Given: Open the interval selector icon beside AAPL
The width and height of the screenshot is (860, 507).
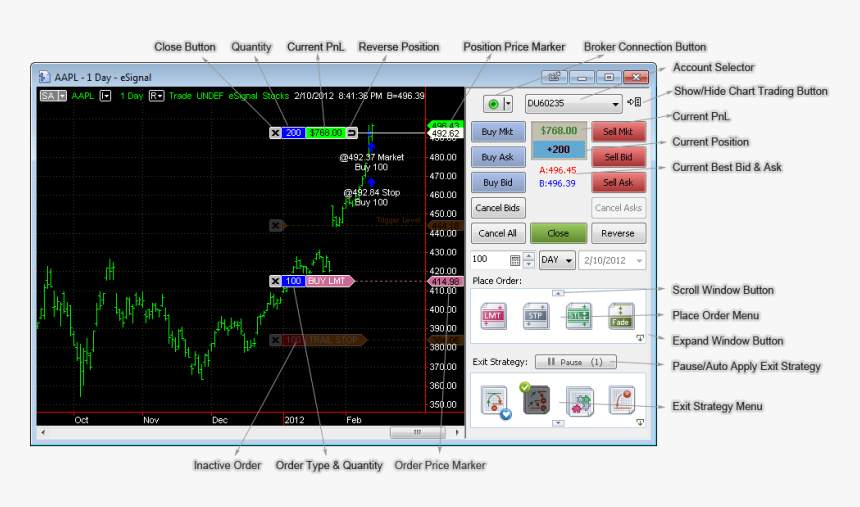Looking at the screenshot, I should tap(105, 96).
